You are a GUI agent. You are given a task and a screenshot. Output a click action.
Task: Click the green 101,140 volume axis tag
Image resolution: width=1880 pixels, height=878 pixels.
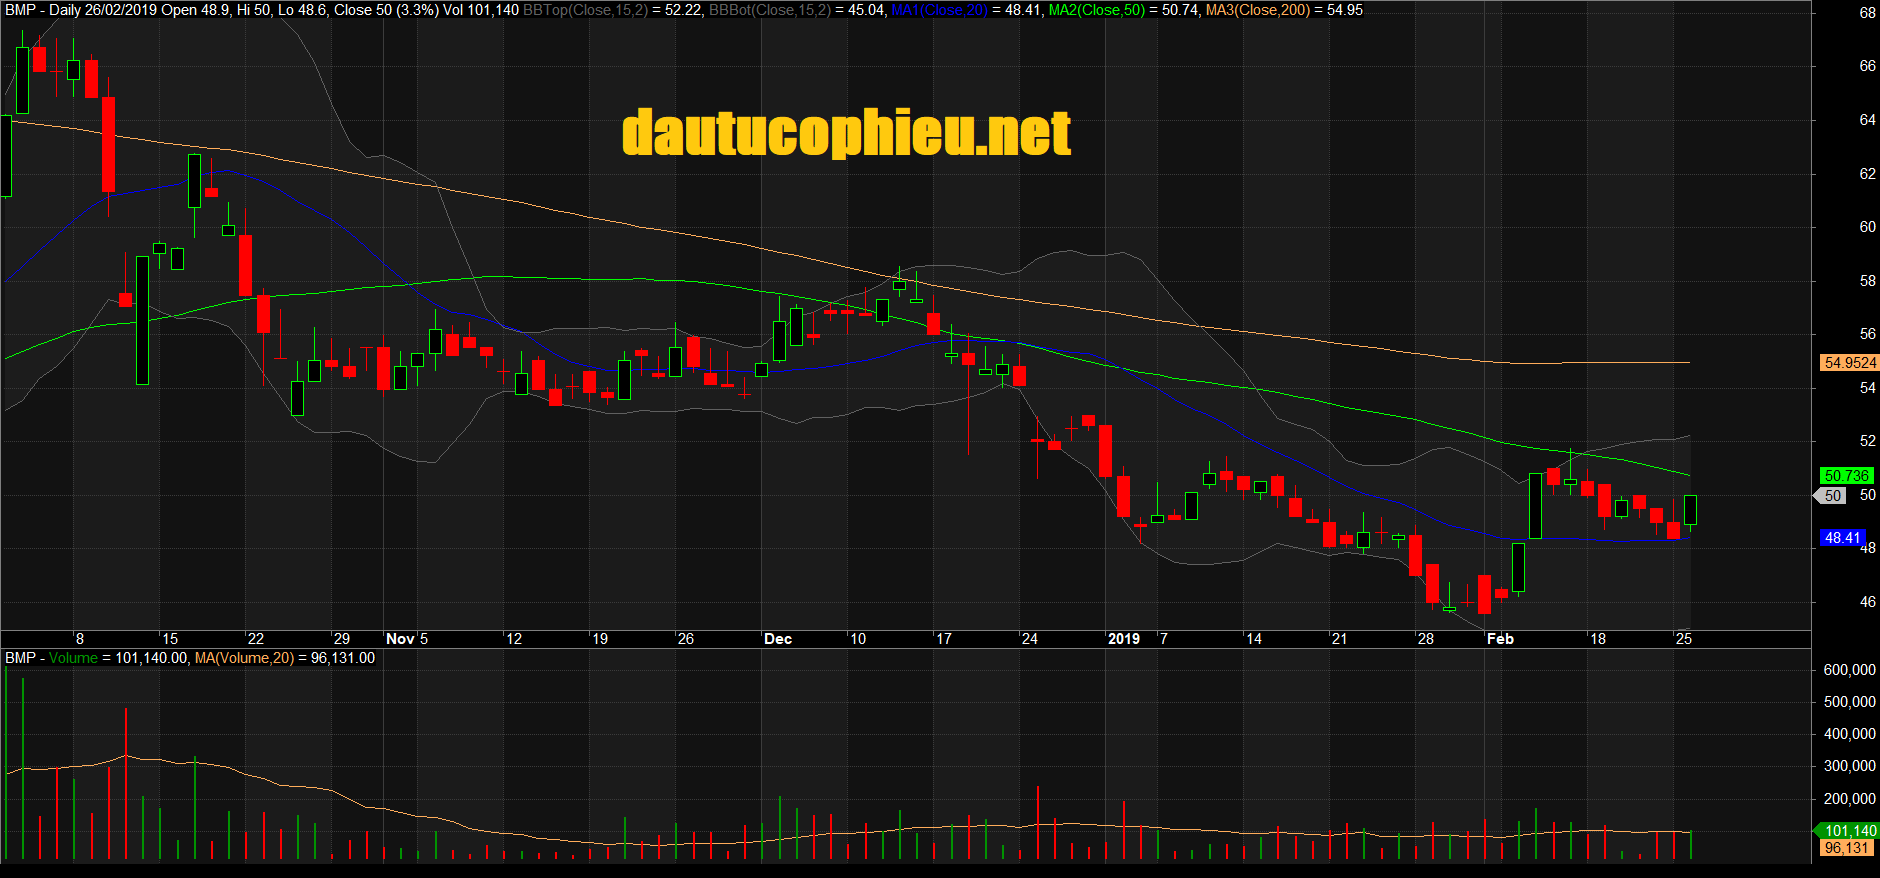click(x=1849, y=831)
